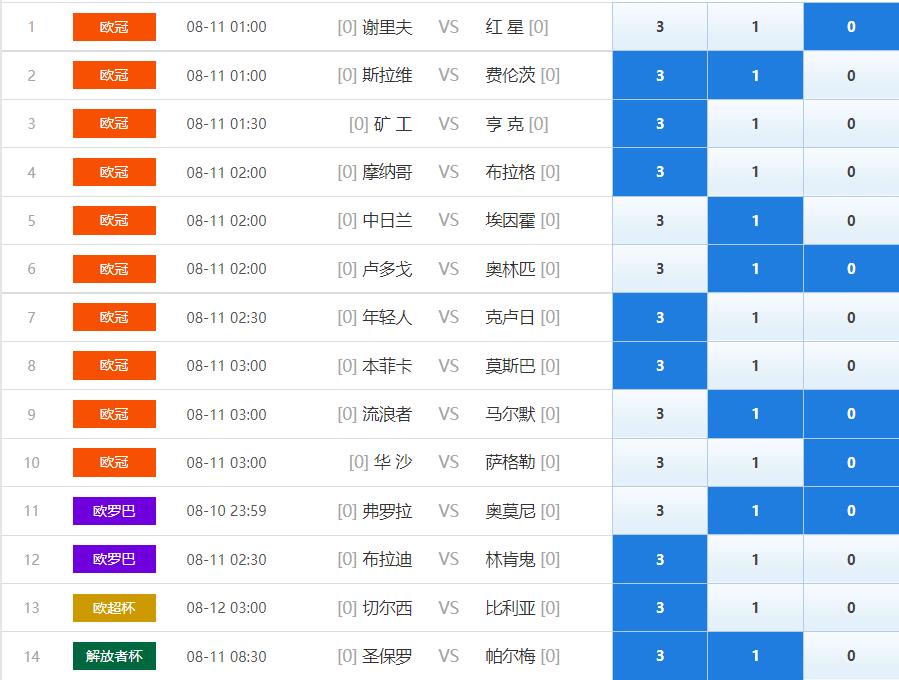Deselect option 0 for 卢多戈 vs 奥林匹
This screenshot has height=680, width=899.
851,269
